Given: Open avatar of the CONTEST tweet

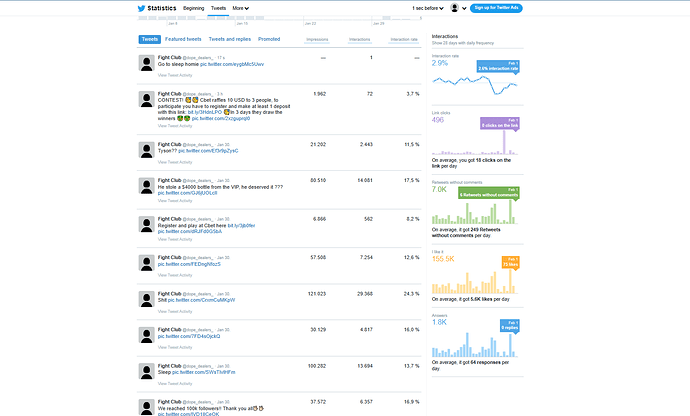Looking at the screenshot, I should (x=147, y=99).
